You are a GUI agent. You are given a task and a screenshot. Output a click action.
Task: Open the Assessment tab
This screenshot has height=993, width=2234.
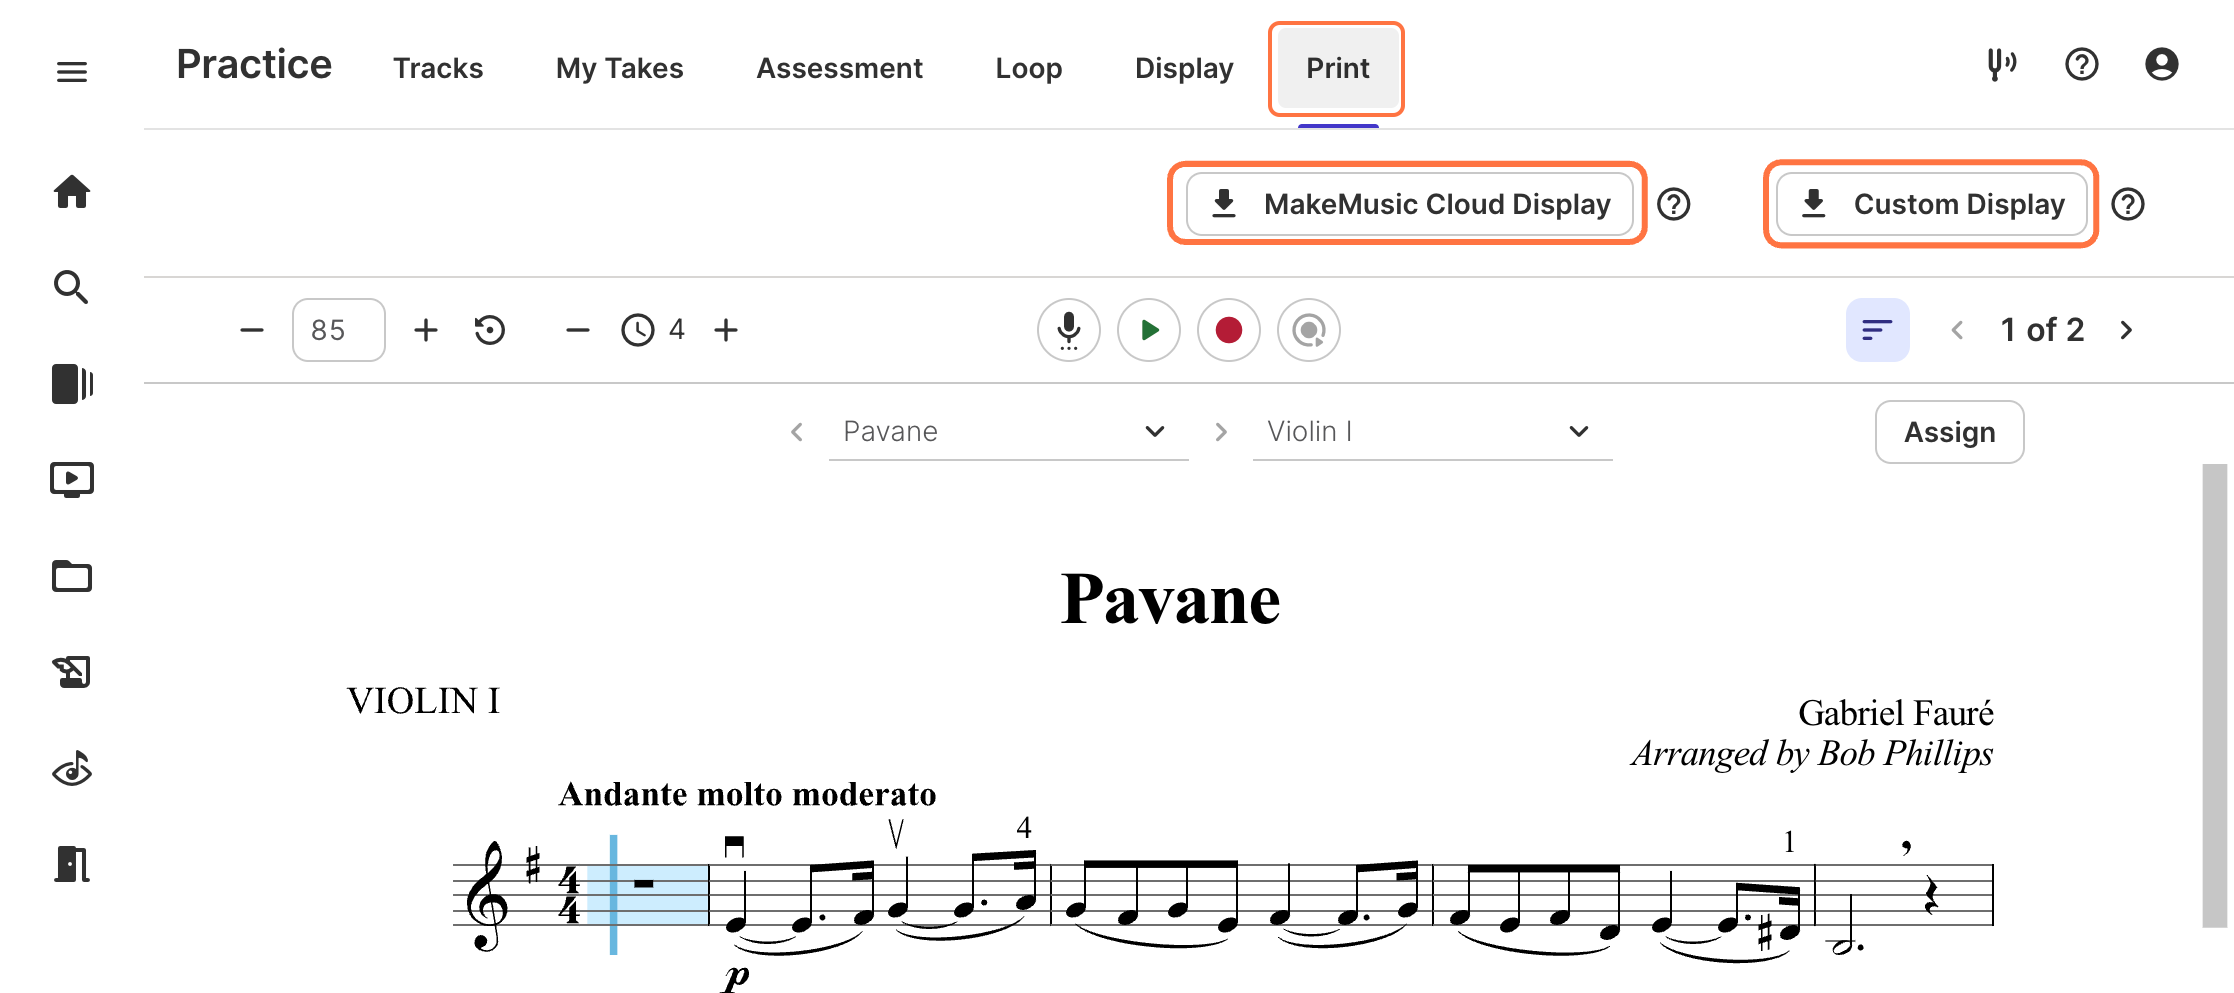coord(839,68)
